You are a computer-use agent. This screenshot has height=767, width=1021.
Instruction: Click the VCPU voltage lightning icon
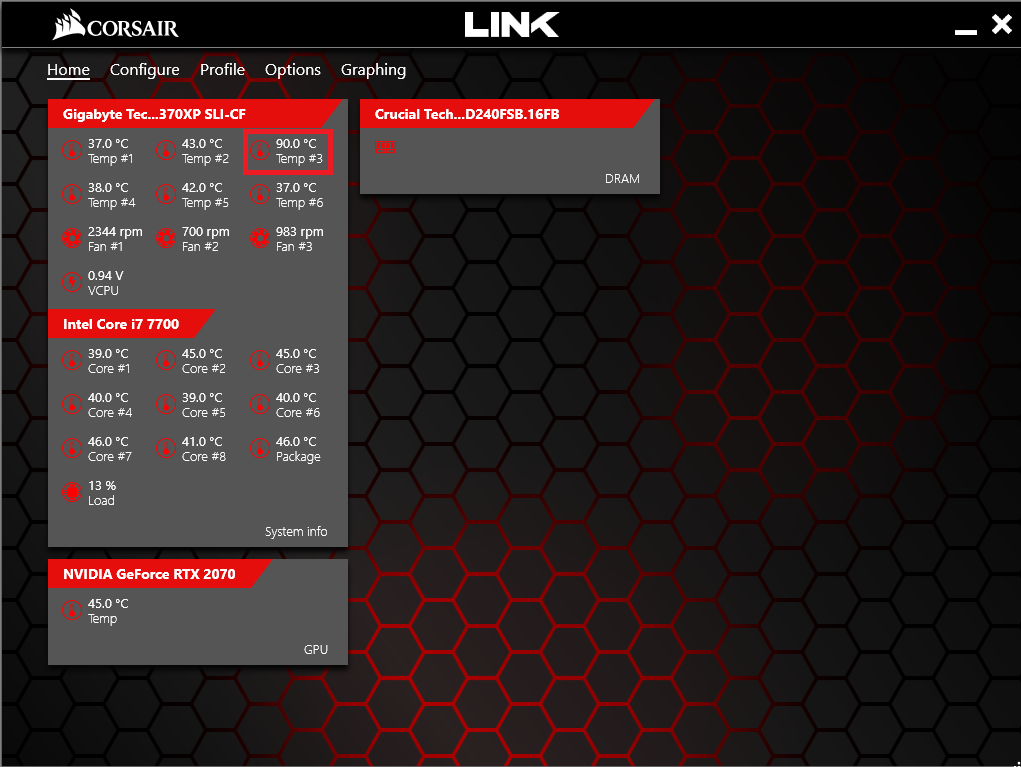[x=72, y=283]
